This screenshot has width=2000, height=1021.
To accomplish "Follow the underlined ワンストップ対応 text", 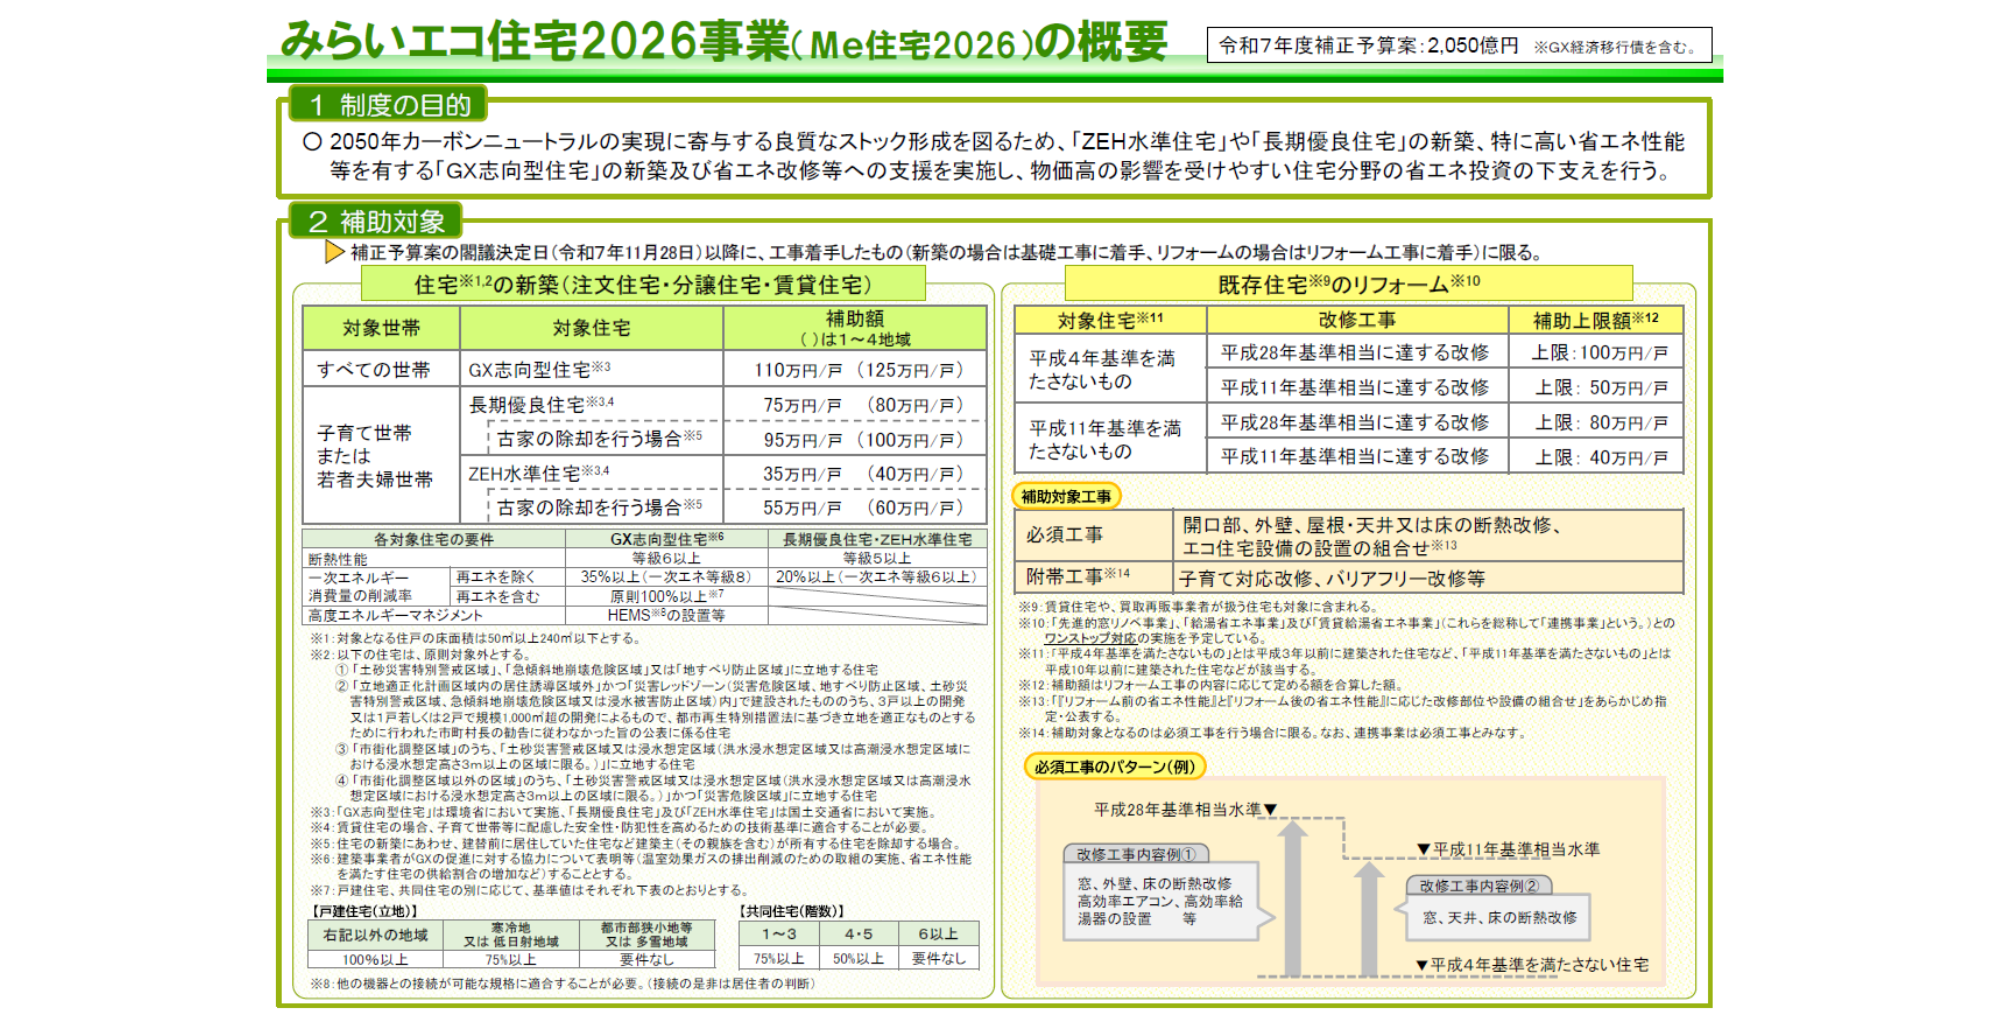I will 1090,638.
